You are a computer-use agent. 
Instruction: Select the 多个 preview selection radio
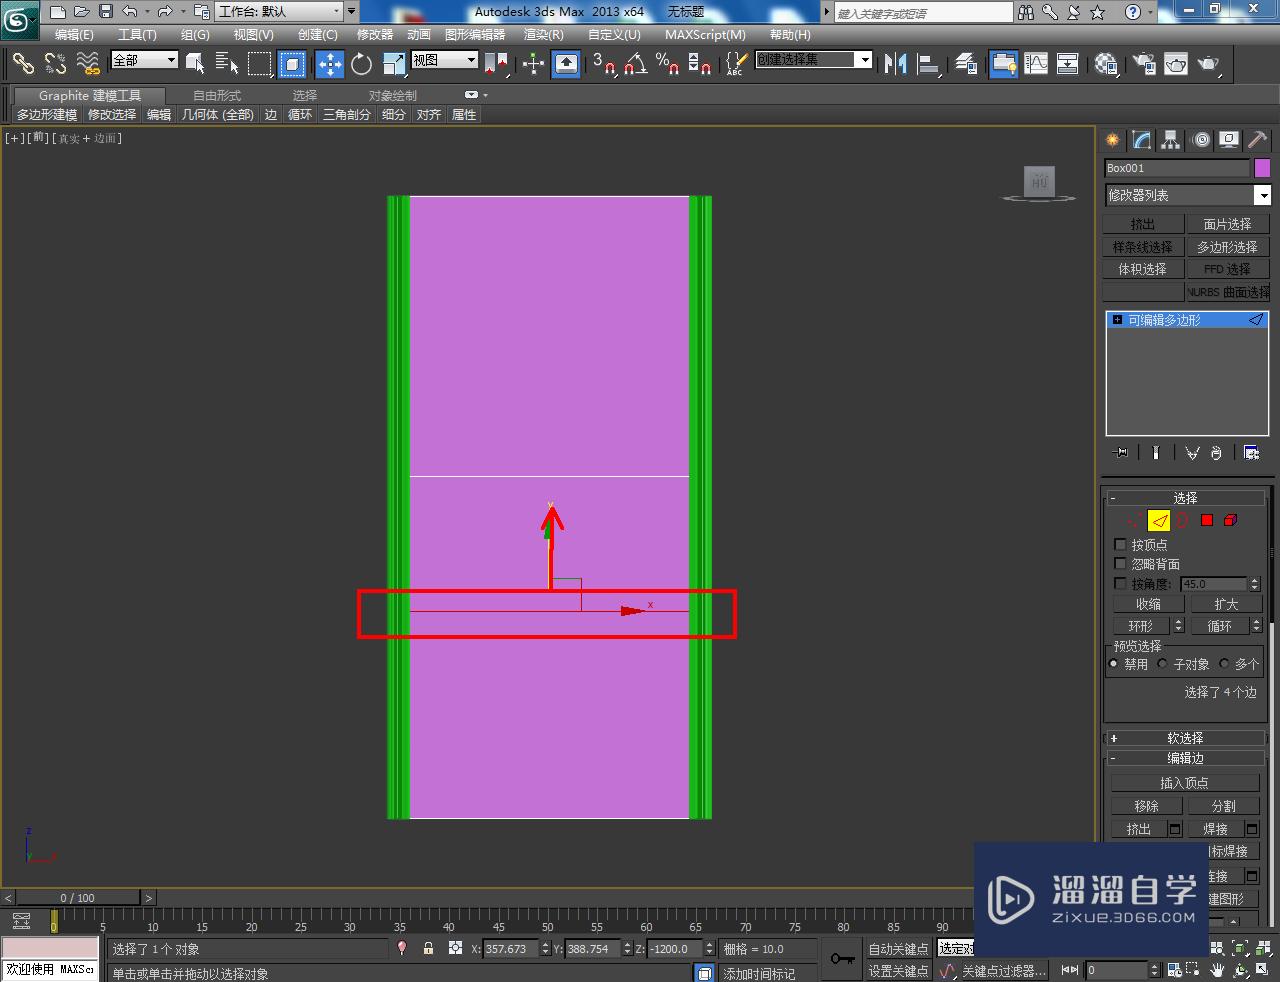[1224, 663]
